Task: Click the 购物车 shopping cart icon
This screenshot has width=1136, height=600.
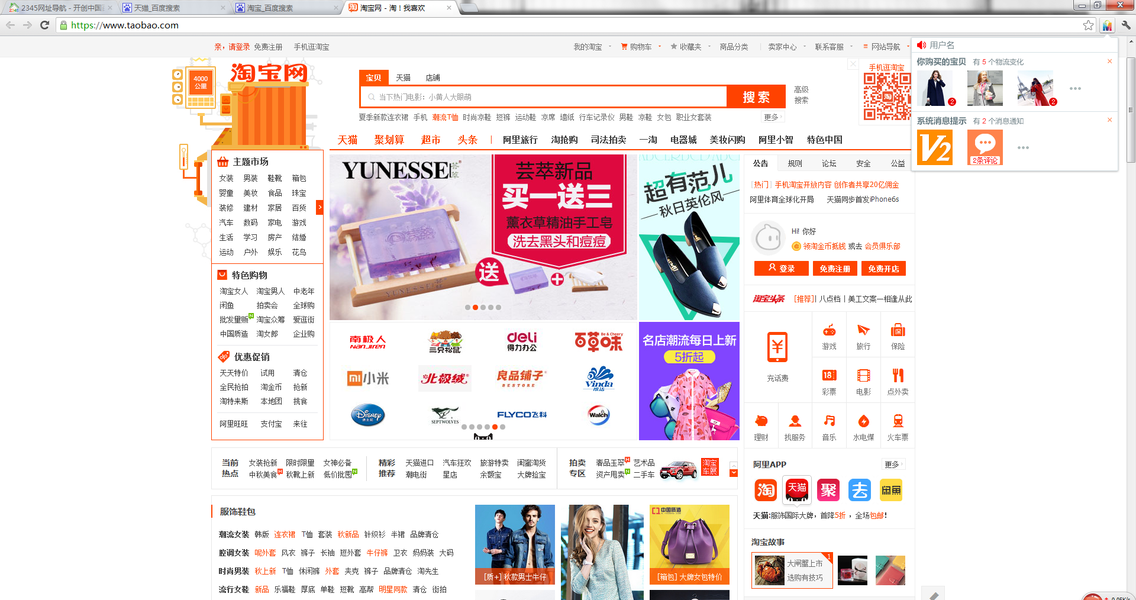Action: tap(624, 46)
